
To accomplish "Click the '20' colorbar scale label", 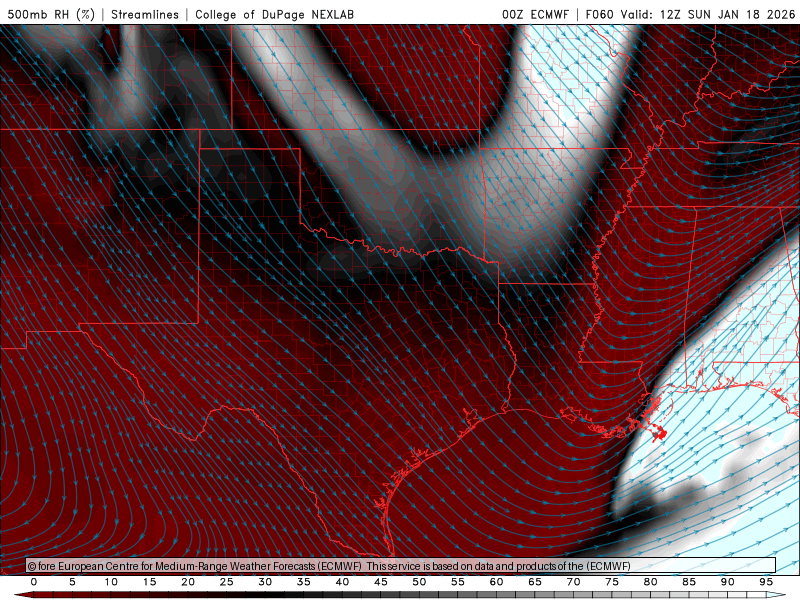I will (x=188, y=582).
